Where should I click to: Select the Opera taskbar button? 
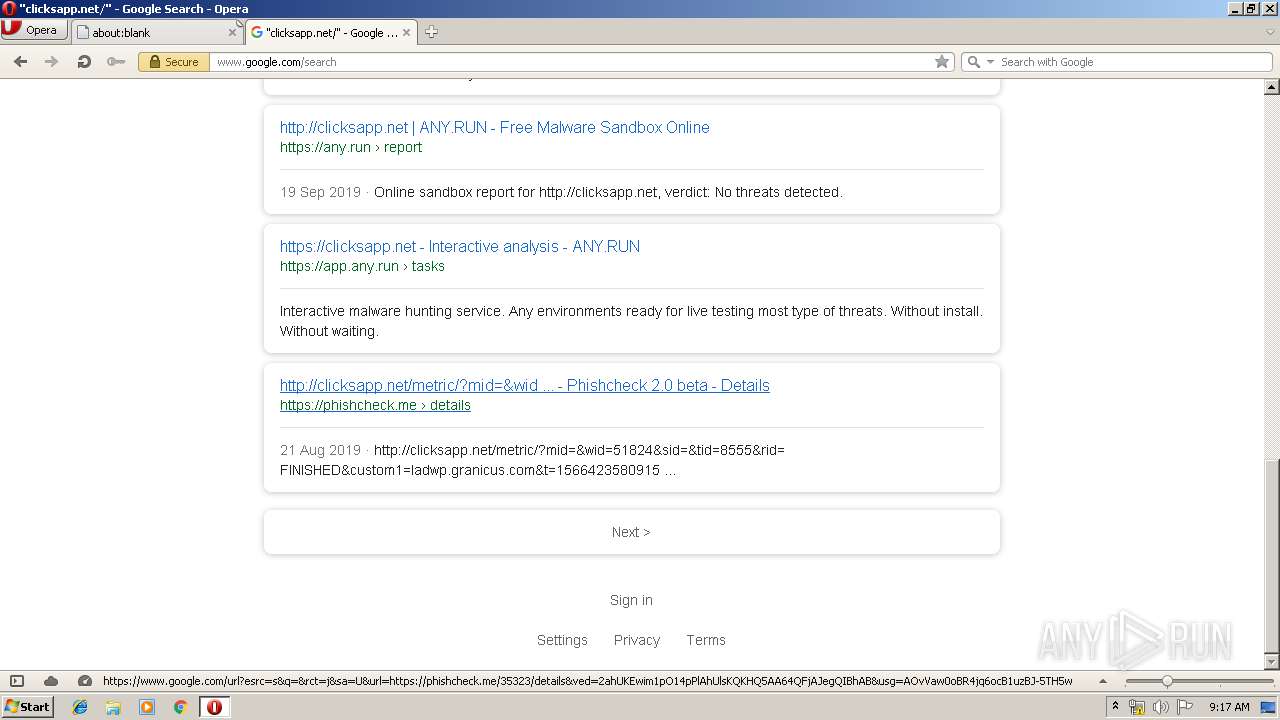tap(214, 707)
